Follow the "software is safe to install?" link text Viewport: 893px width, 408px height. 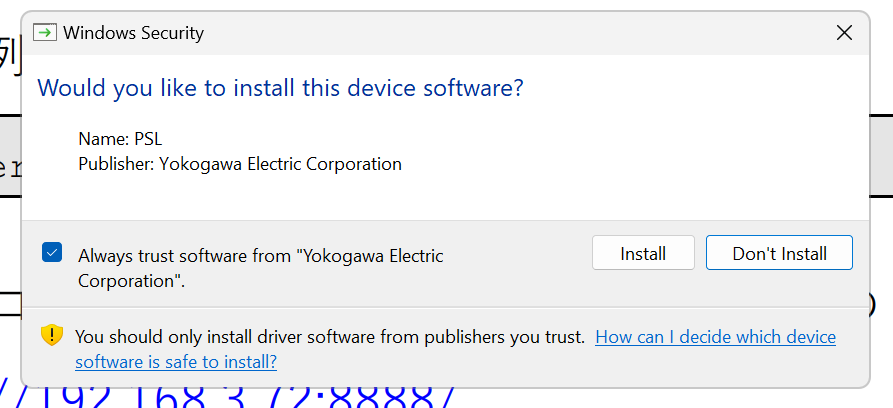tap(176, 362)
